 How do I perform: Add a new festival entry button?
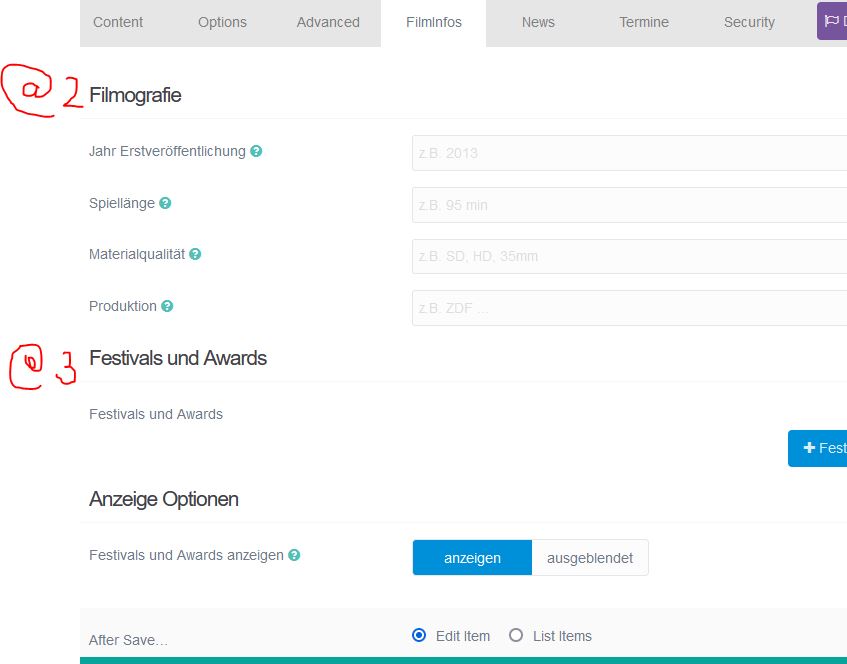pyautogui.click(x=818, y=448)
